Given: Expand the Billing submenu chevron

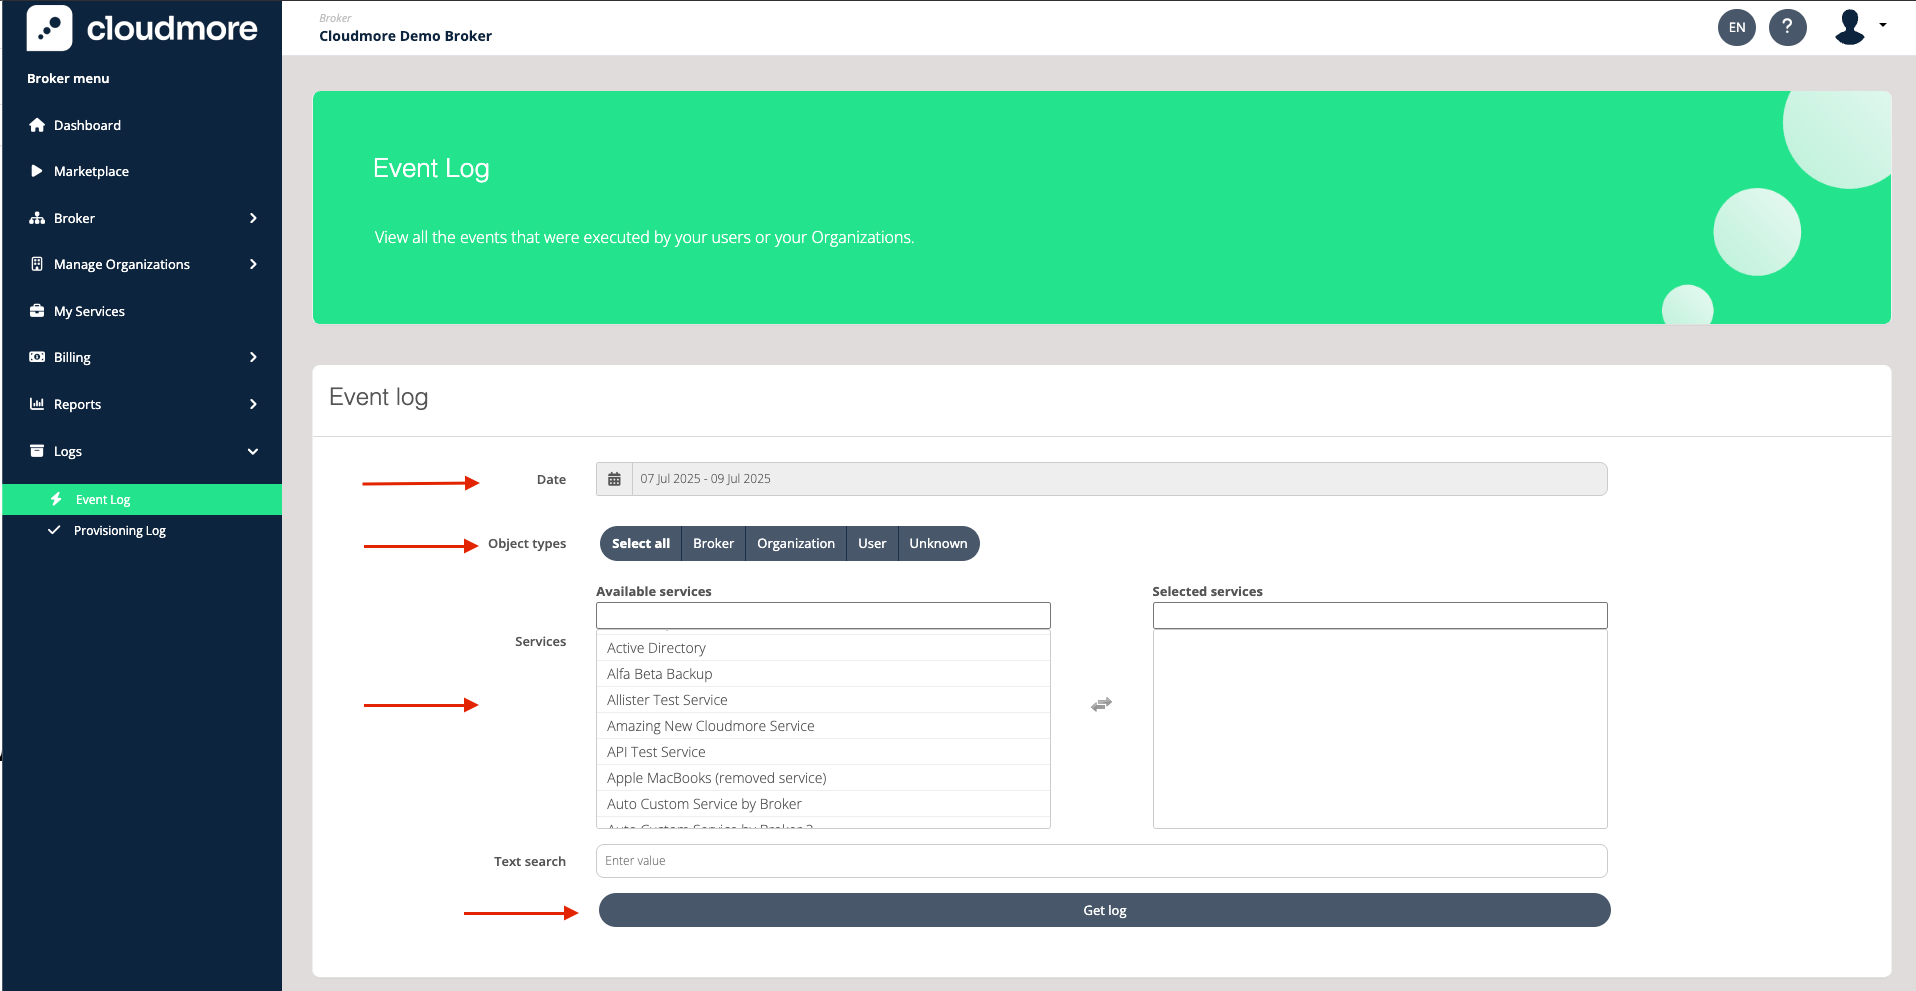Looking at the screenshot, I should 253,357.
